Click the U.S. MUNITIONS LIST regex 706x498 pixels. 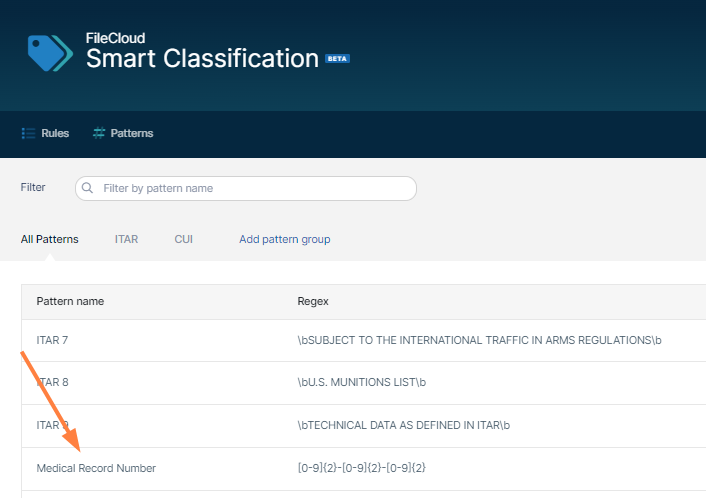tap(361, 382)
